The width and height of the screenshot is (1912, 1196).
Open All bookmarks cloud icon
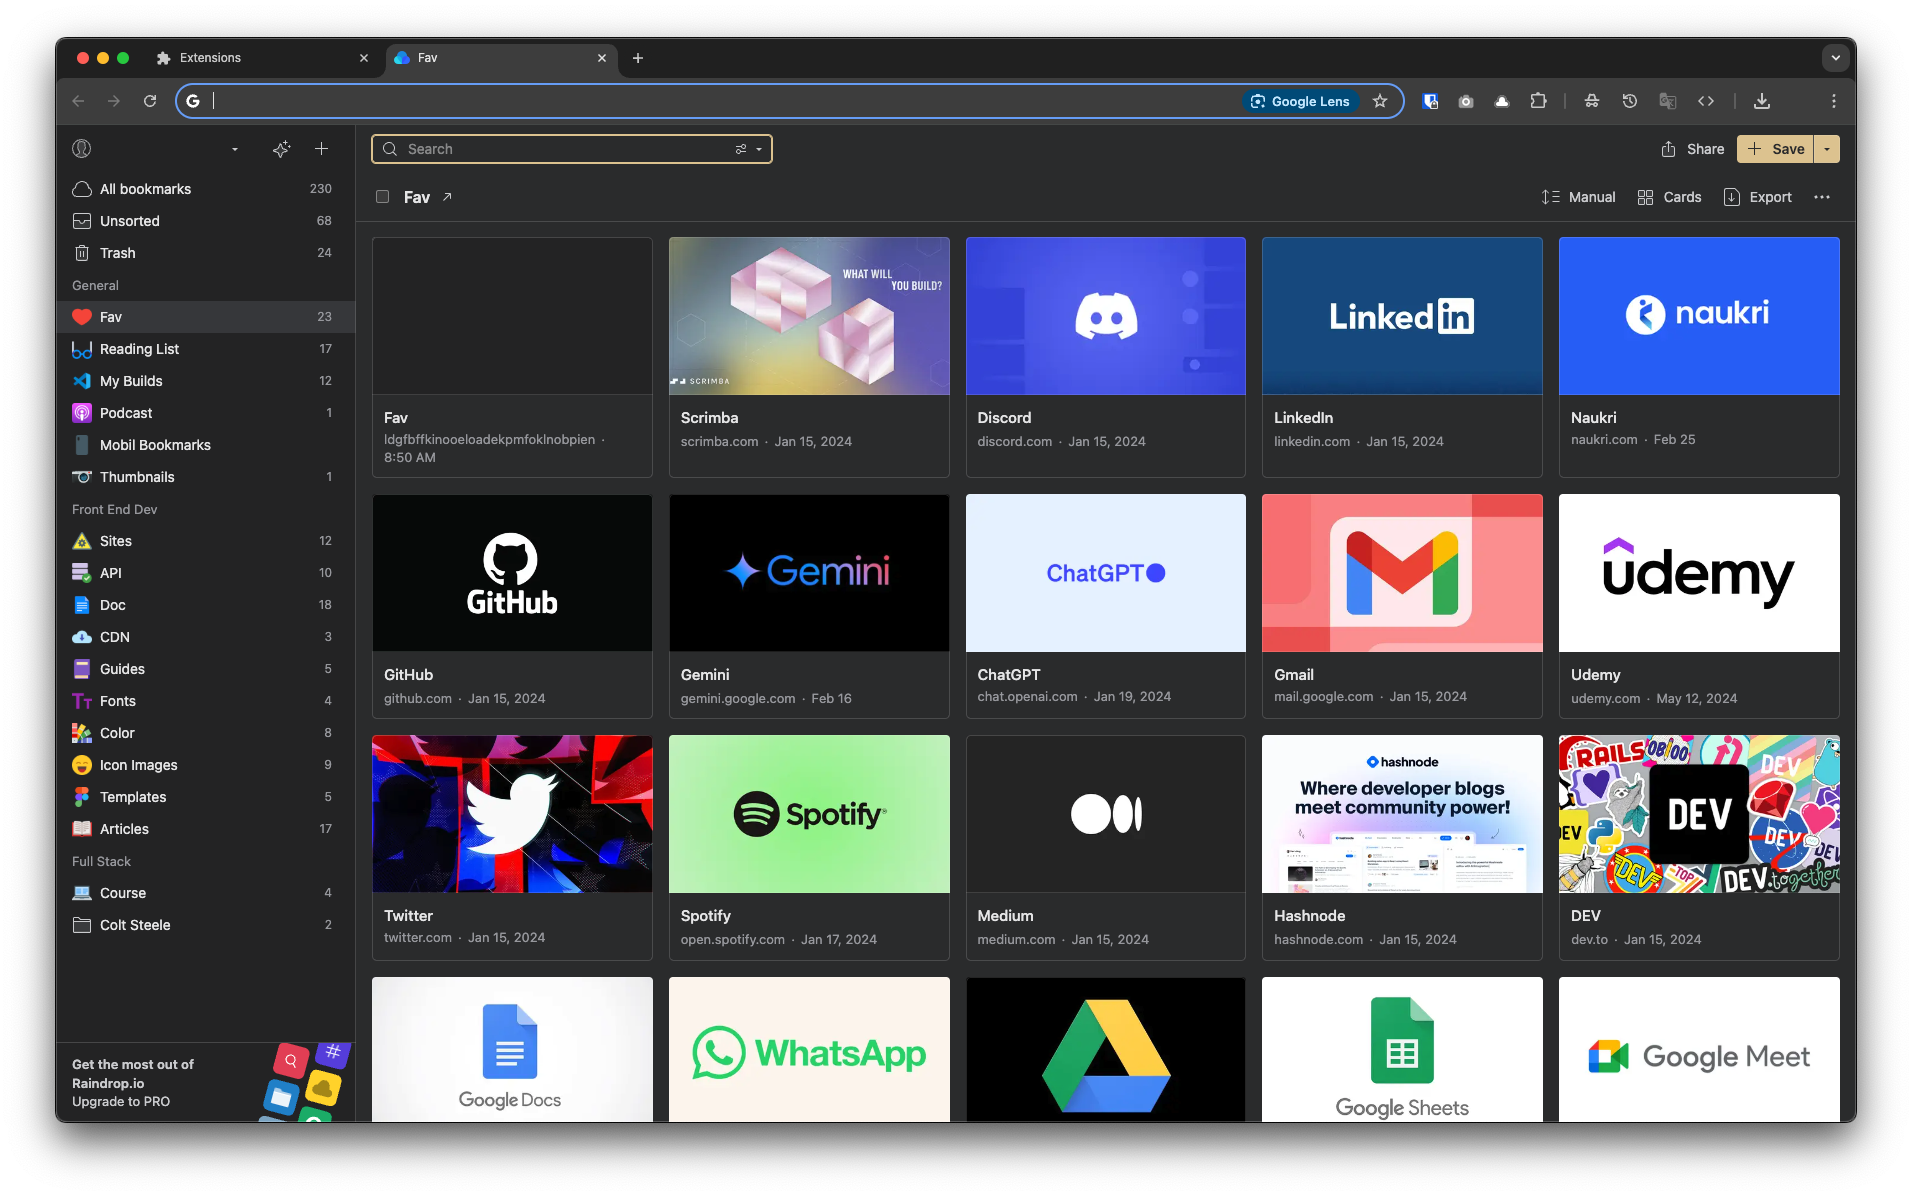82,189
